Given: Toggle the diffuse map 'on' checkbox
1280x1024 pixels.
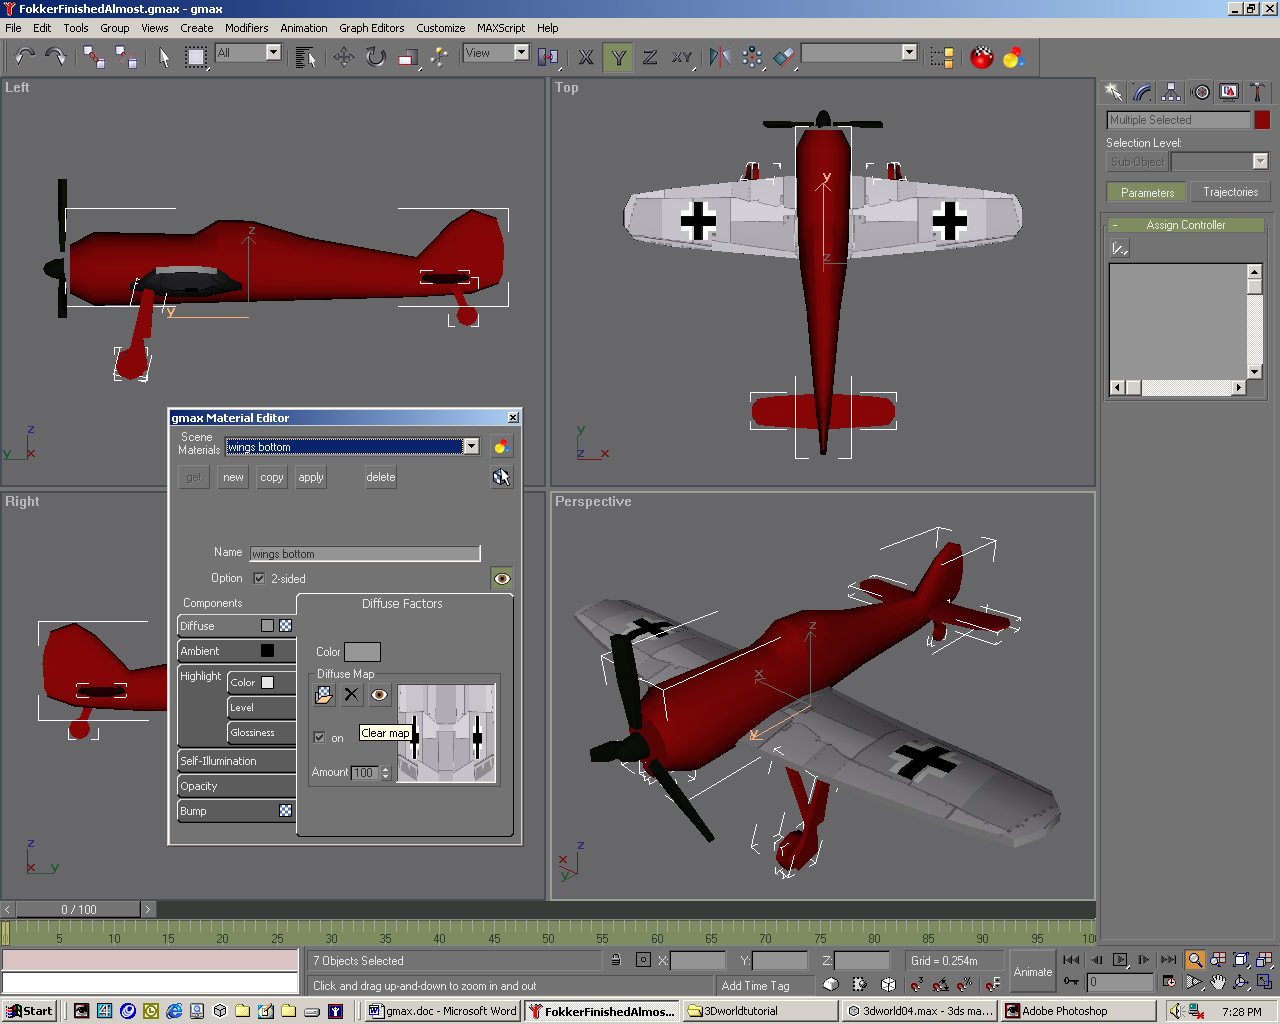Looking at the screenshot, I should coord(319,737).
